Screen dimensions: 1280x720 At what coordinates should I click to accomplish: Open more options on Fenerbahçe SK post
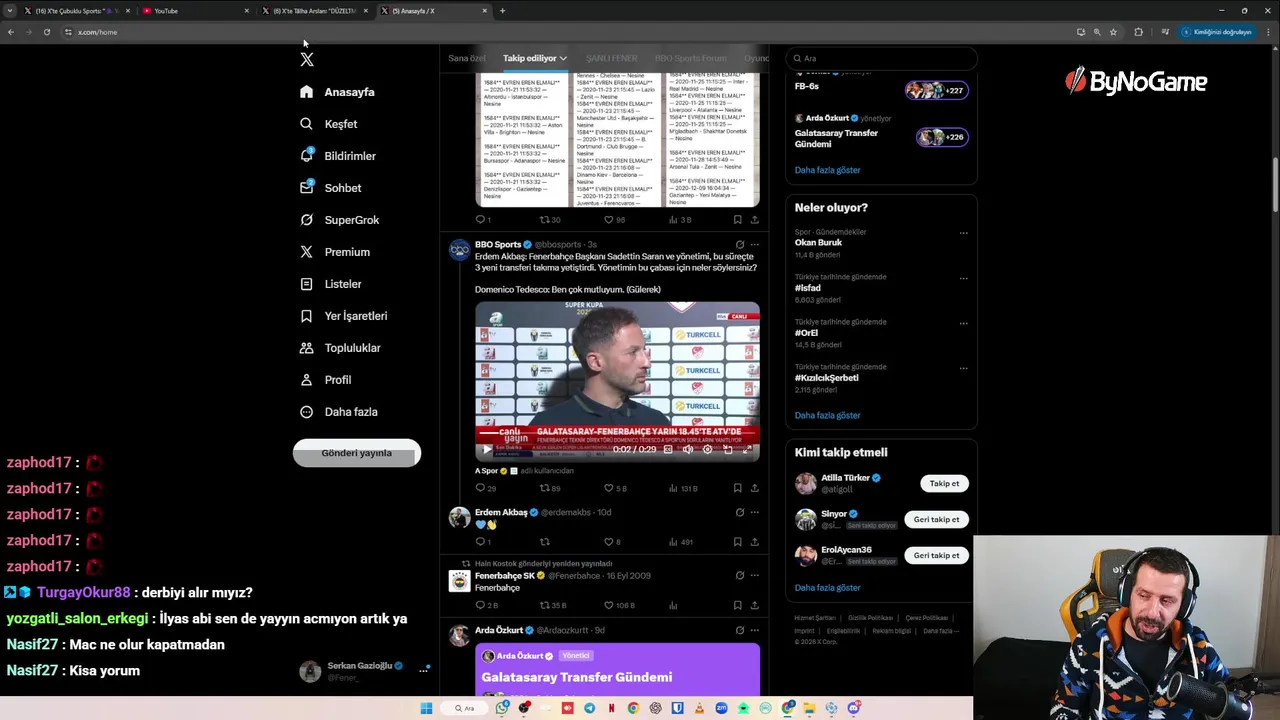(754, 575)
